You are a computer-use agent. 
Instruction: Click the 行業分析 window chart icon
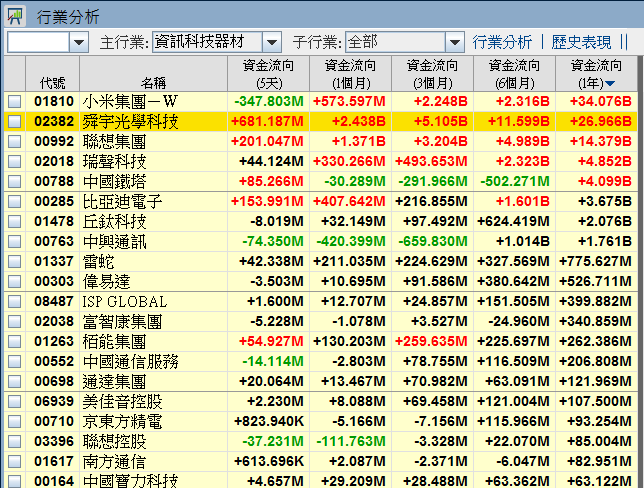tap(16, 16)
